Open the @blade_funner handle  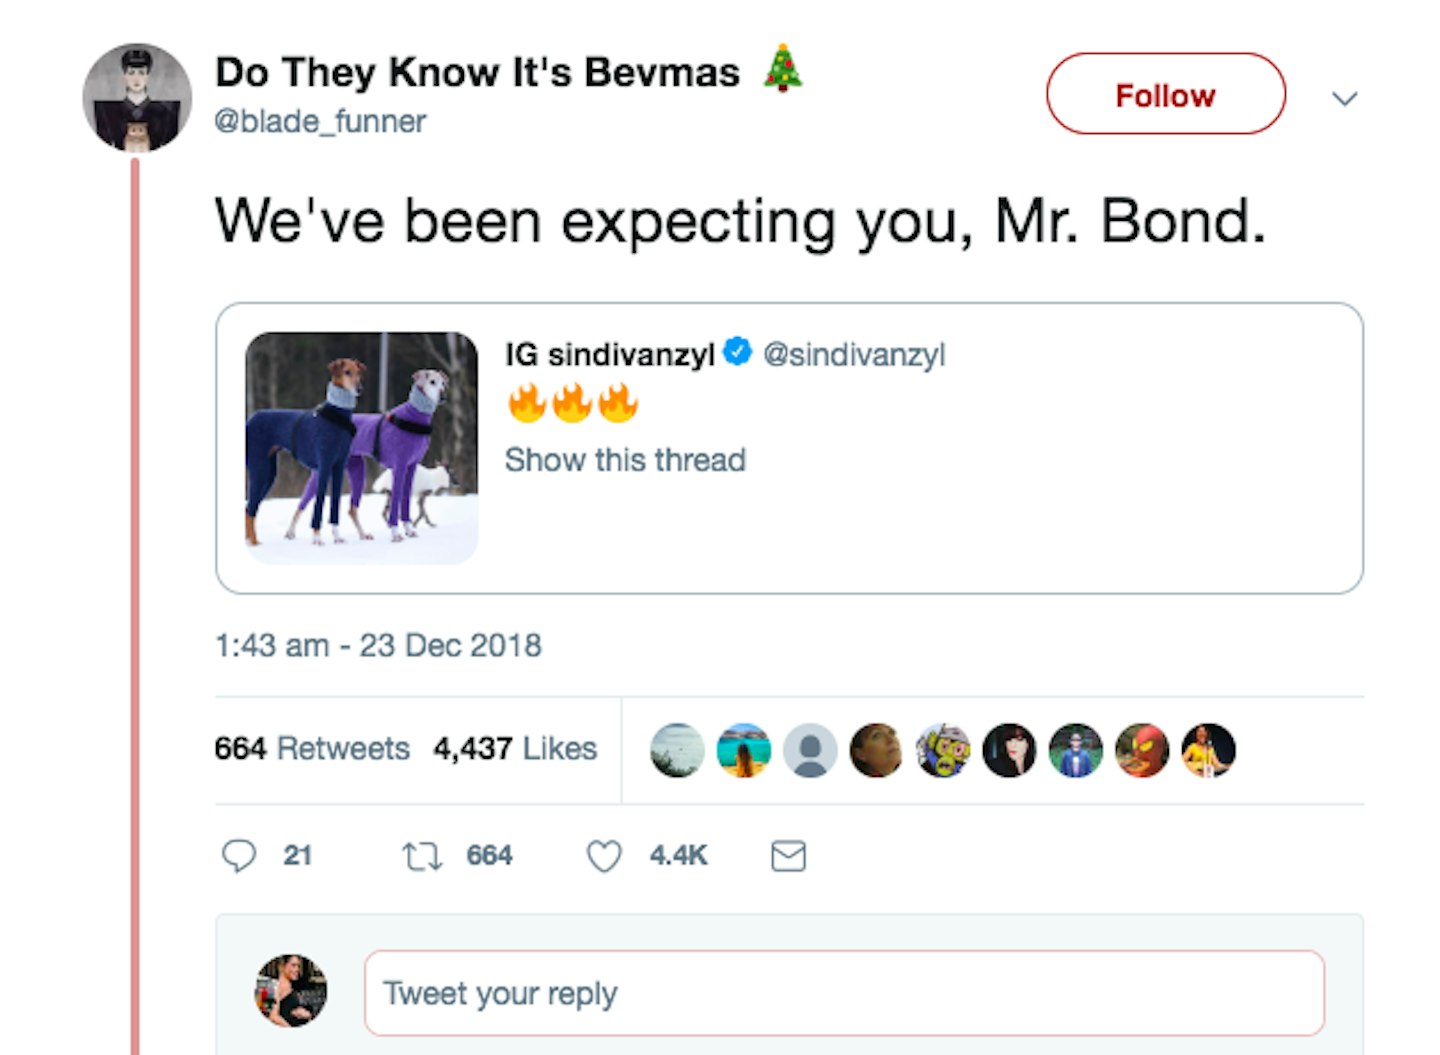tap(320, 121)
